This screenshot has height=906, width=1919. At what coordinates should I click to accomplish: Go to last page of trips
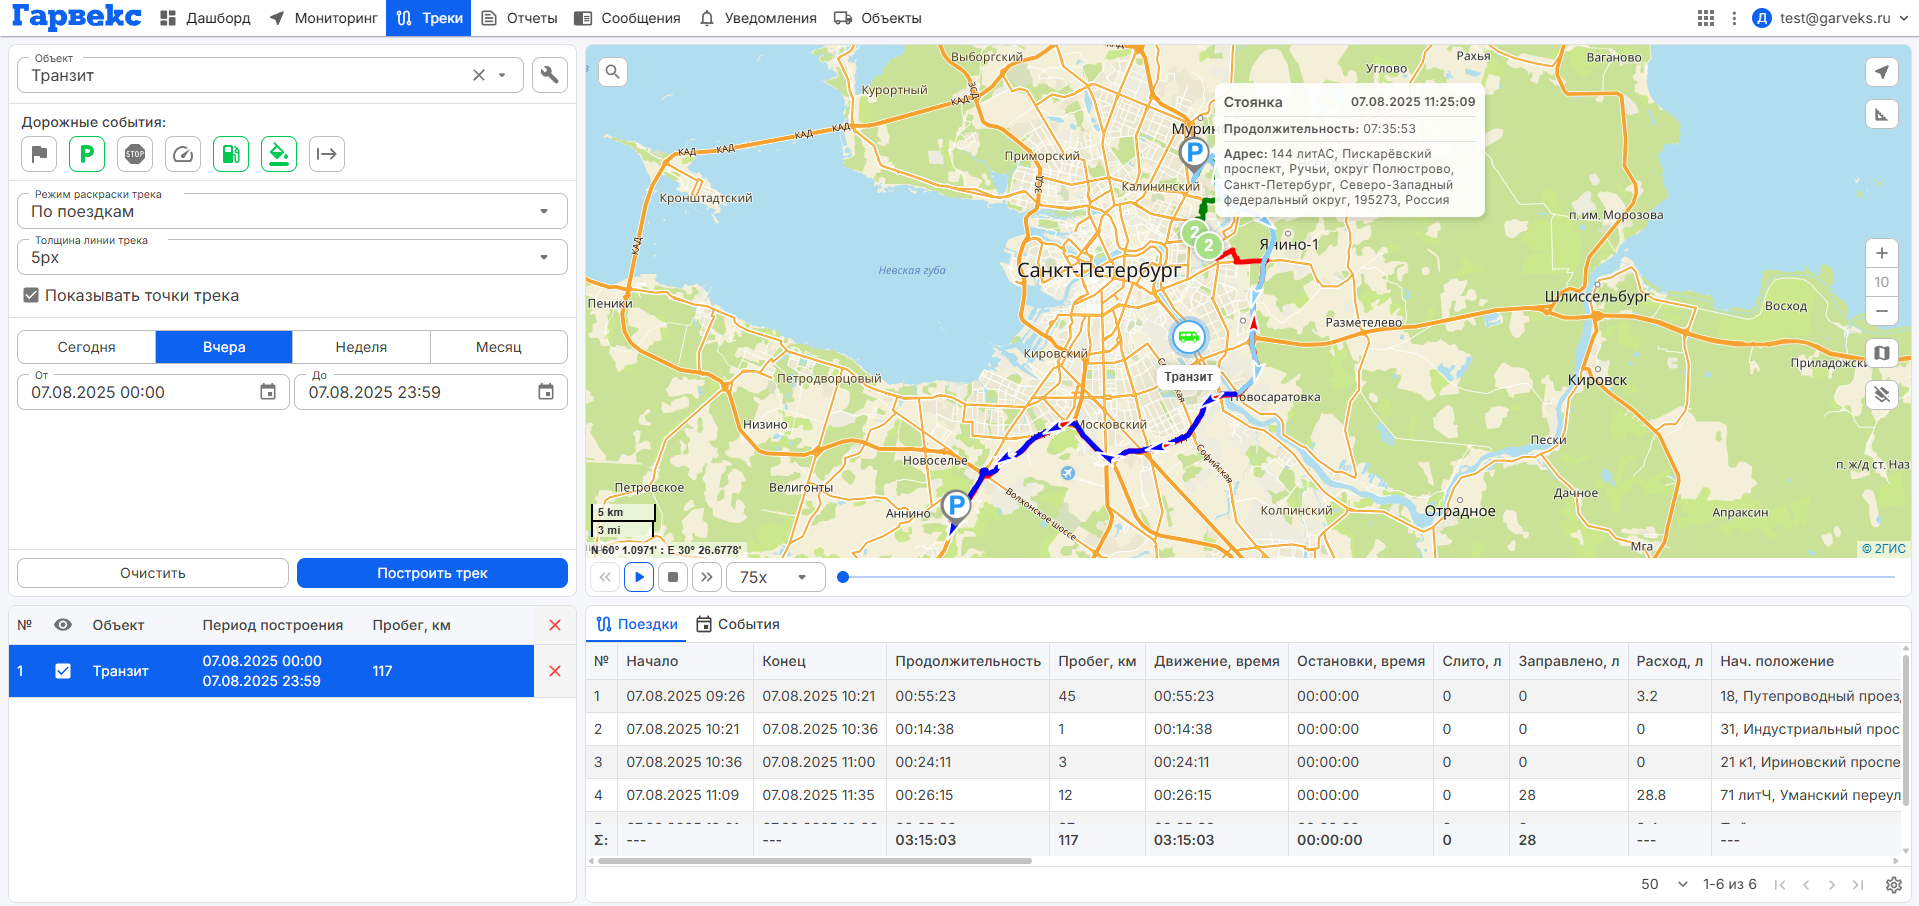pyautogui.click(x=1858, y=884)
